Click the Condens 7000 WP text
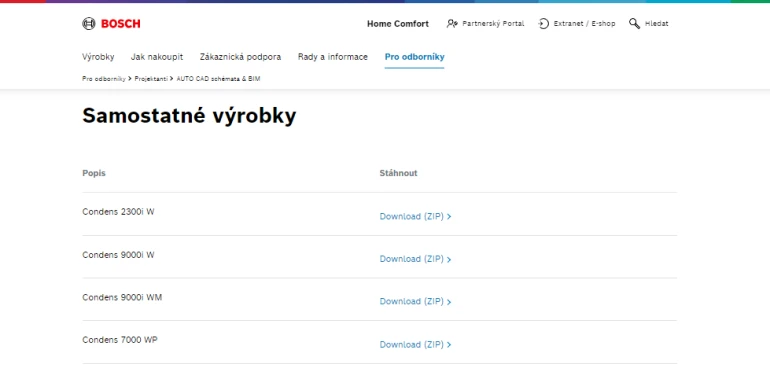770x368 pixels. point(120,340)
